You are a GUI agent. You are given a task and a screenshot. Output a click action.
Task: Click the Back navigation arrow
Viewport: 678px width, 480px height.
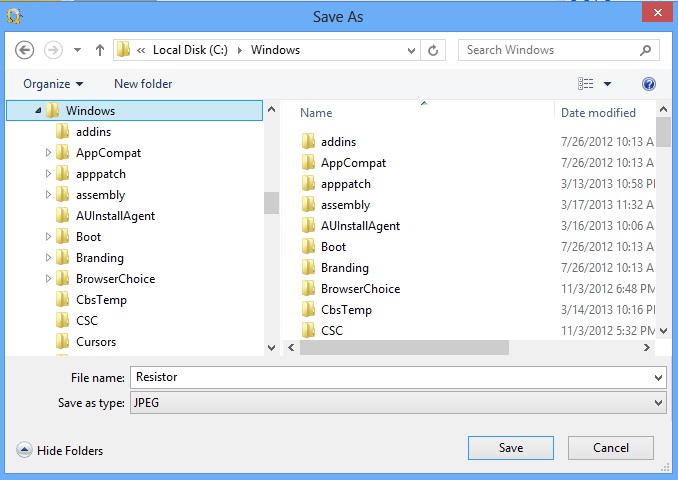click(24, 50)
